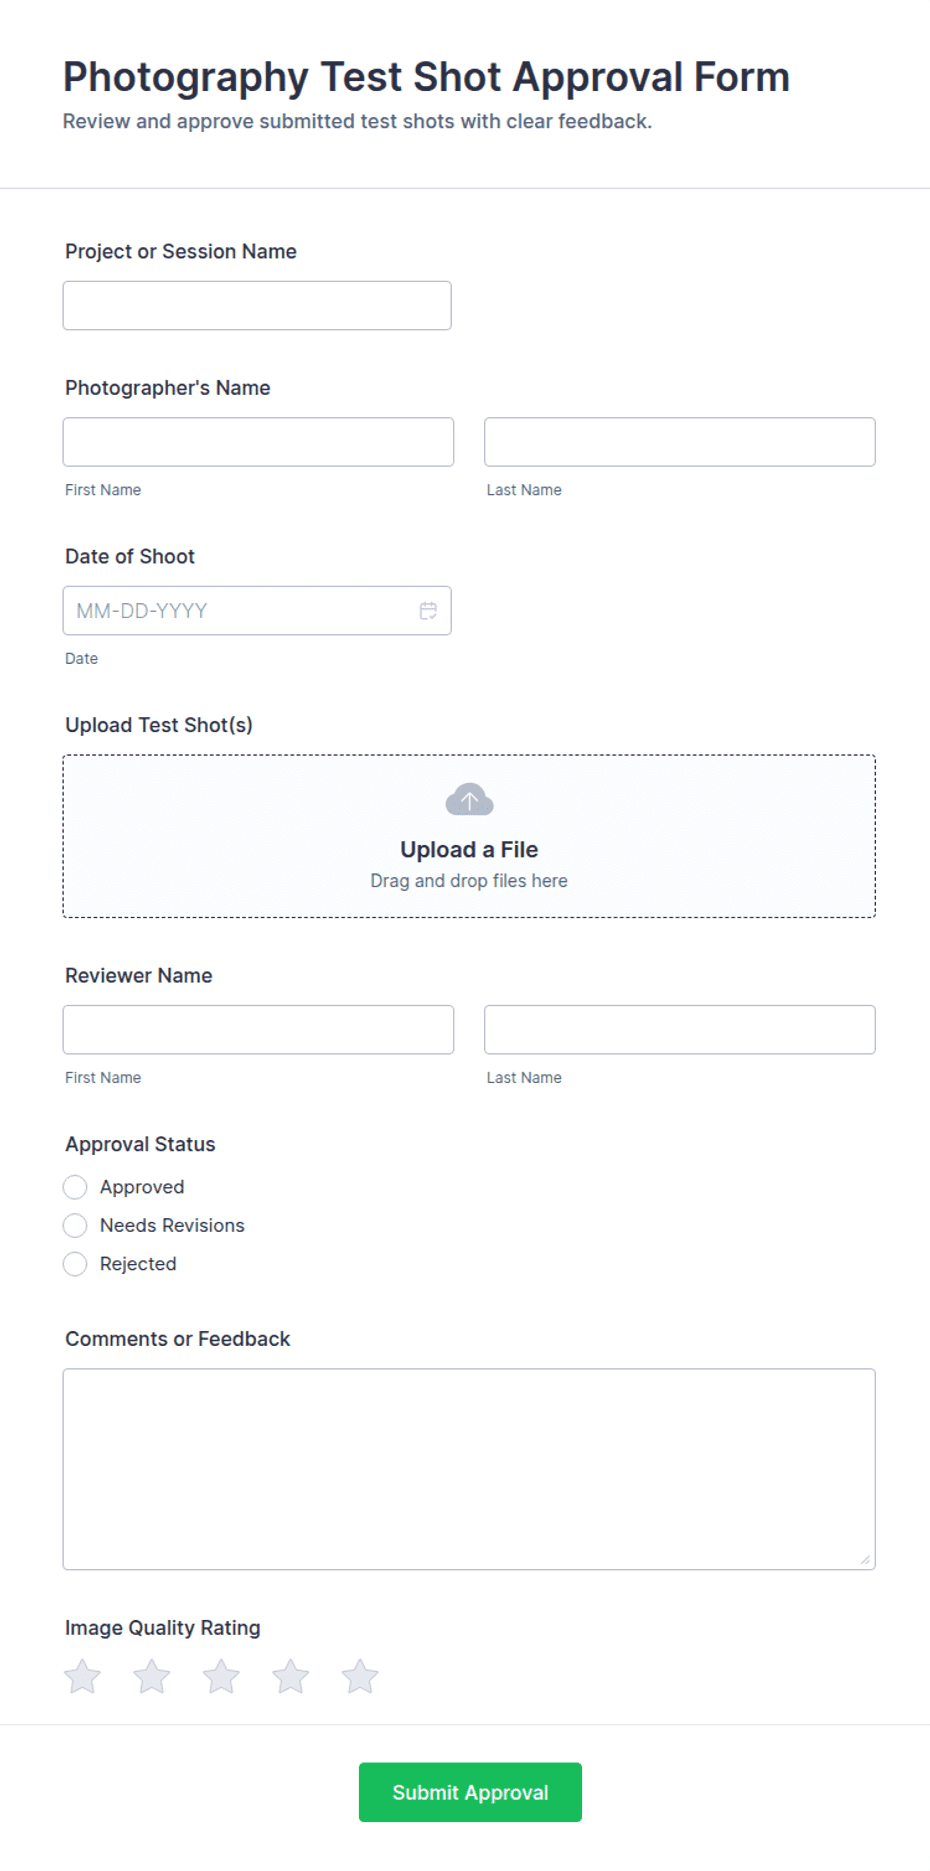Submit the approval form
The width and height of the screenshot is (930, 1871).
click(470, 1792)
